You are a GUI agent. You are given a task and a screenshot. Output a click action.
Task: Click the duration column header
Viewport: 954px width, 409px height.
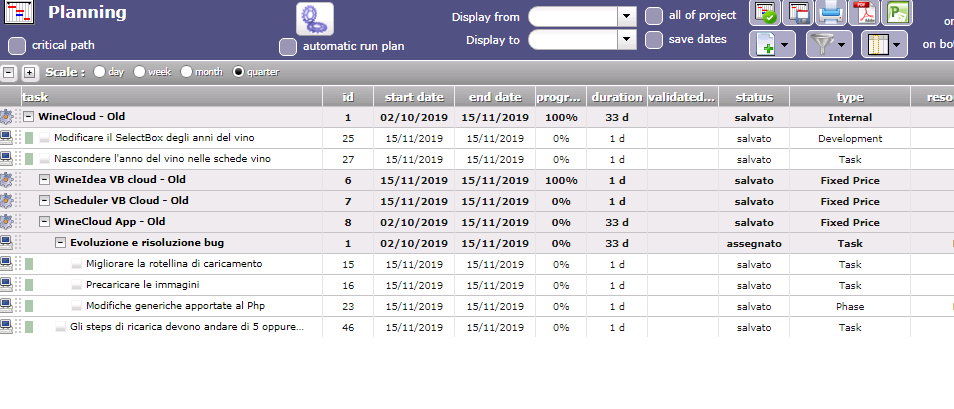pos(617,97)
